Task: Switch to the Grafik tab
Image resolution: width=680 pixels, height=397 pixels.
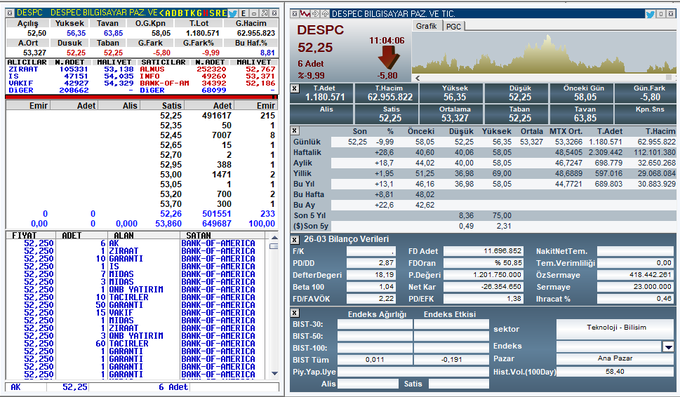Action: point(426,26)
